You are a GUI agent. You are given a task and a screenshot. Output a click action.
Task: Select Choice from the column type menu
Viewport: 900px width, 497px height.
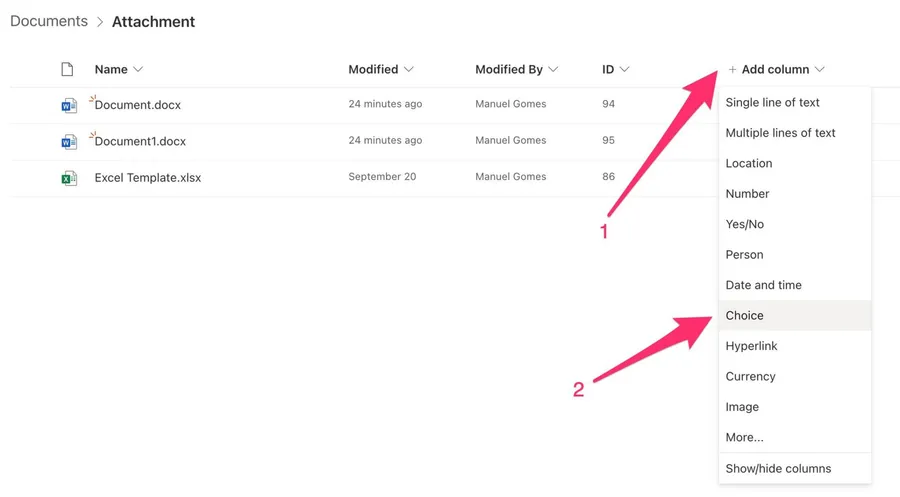click(x=745, y=316)
